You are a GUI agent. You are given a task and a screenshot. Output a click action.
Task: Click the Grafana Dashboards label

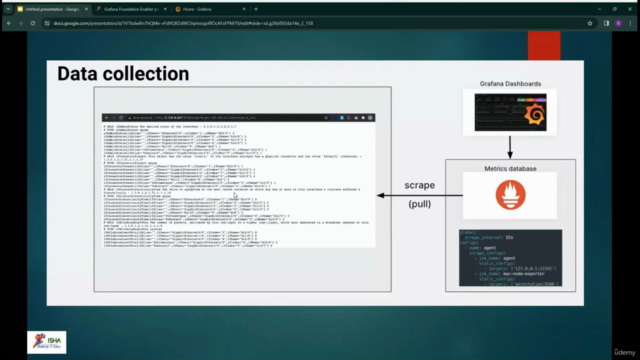(x=510, y=84)
